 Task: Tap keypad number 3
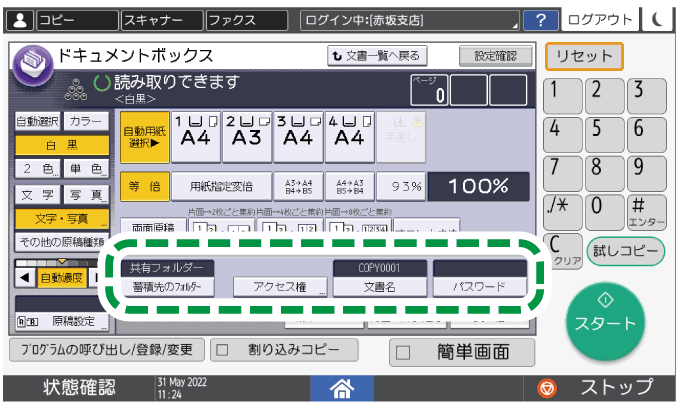point(647,96)
